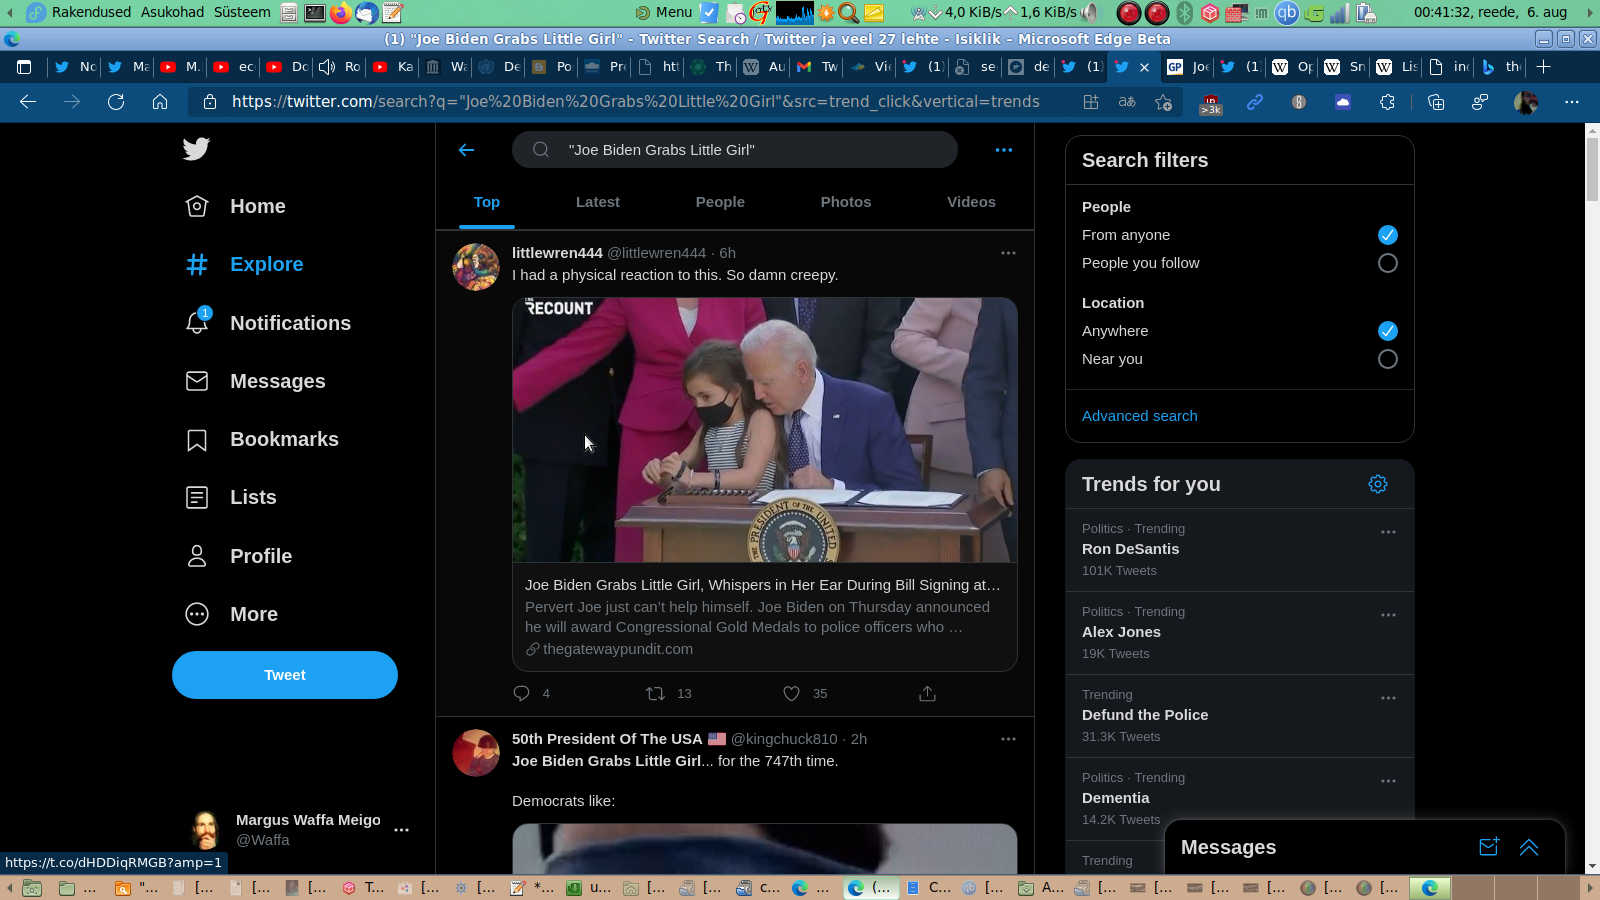
Task: Go to Edge home page
Action: click(x=160, y=102)
